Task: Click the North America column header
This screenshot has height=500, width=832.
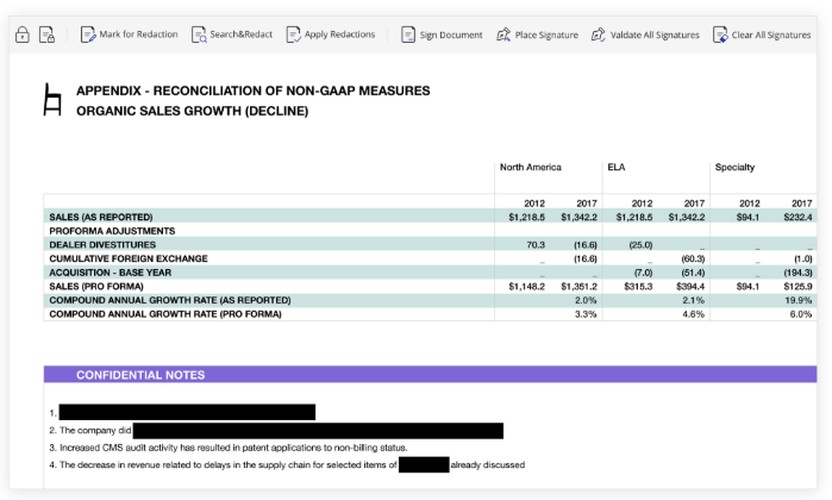Action: click(530, 168)
